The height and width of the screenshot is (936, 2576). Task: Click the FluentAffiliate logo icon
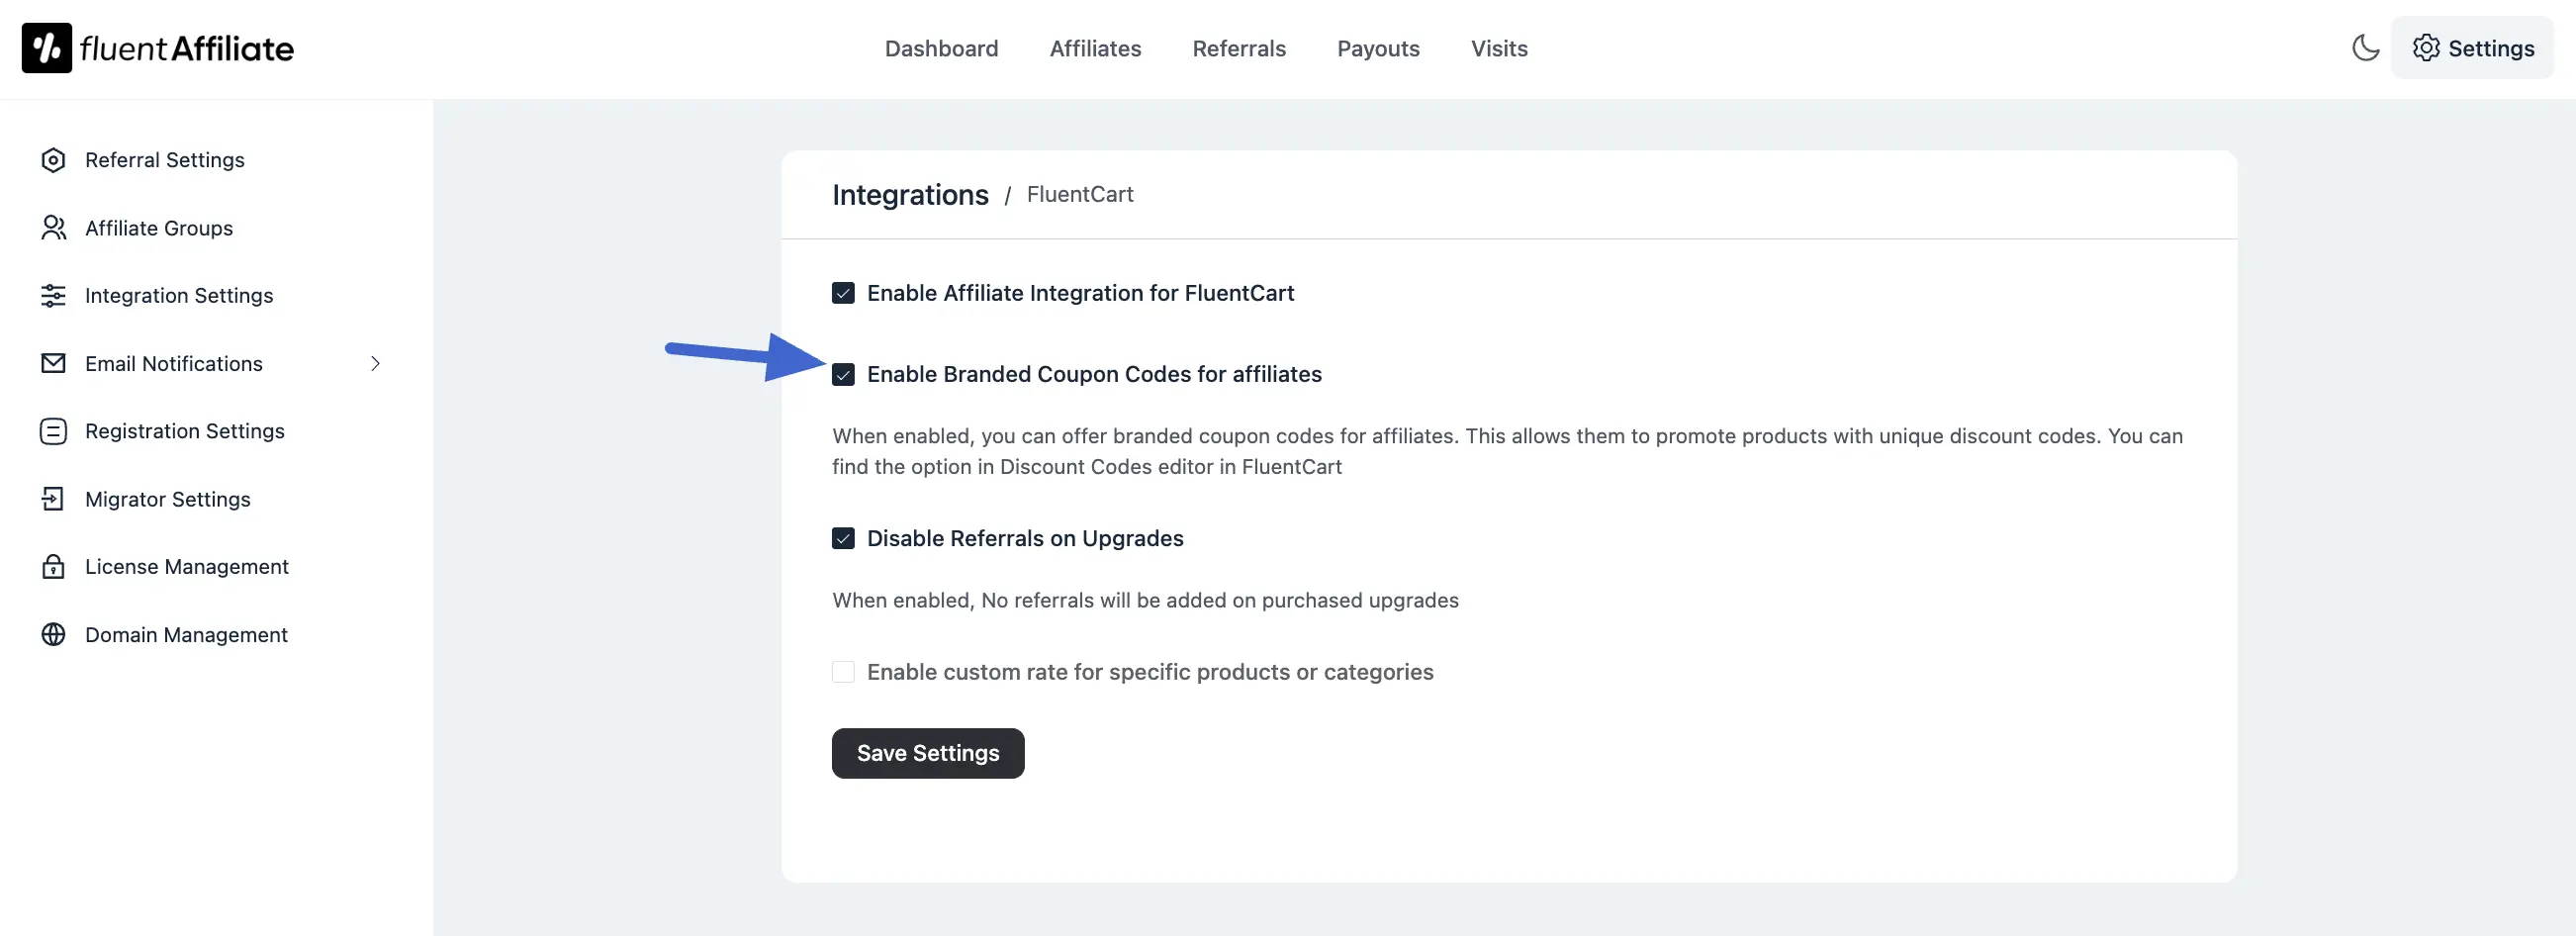[47, 48]
